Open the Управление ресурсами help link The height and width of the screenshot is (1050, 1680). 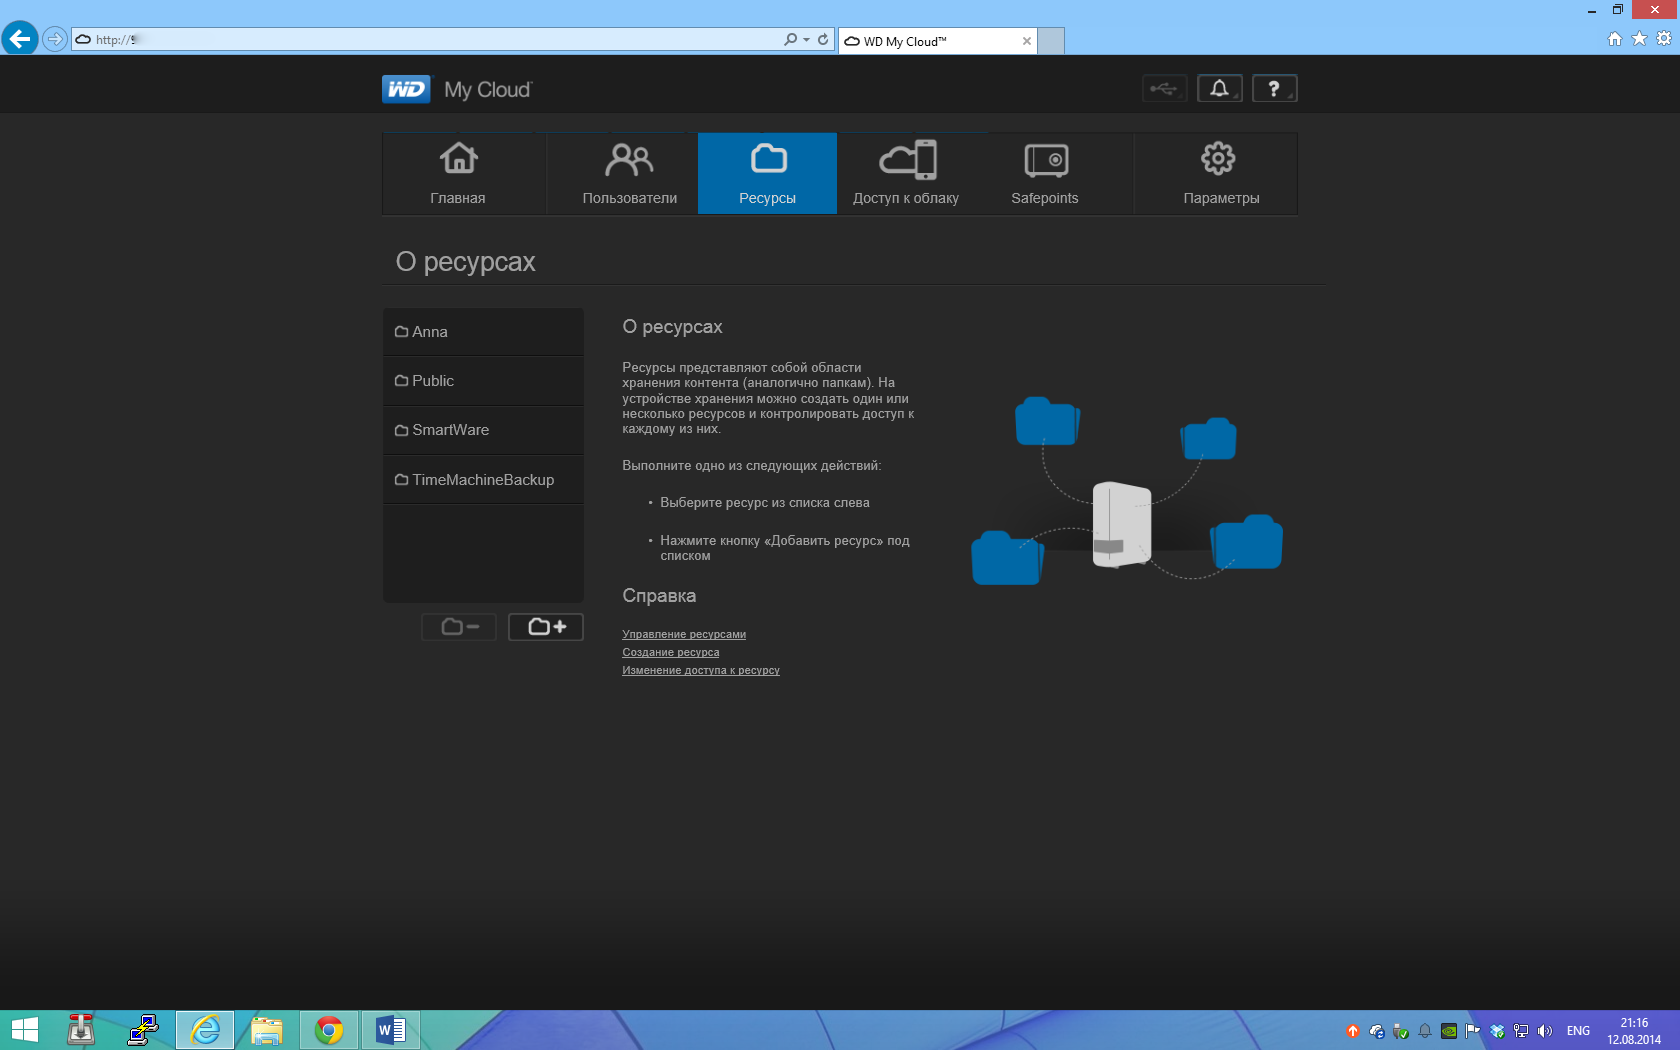(x=684, y=634)
